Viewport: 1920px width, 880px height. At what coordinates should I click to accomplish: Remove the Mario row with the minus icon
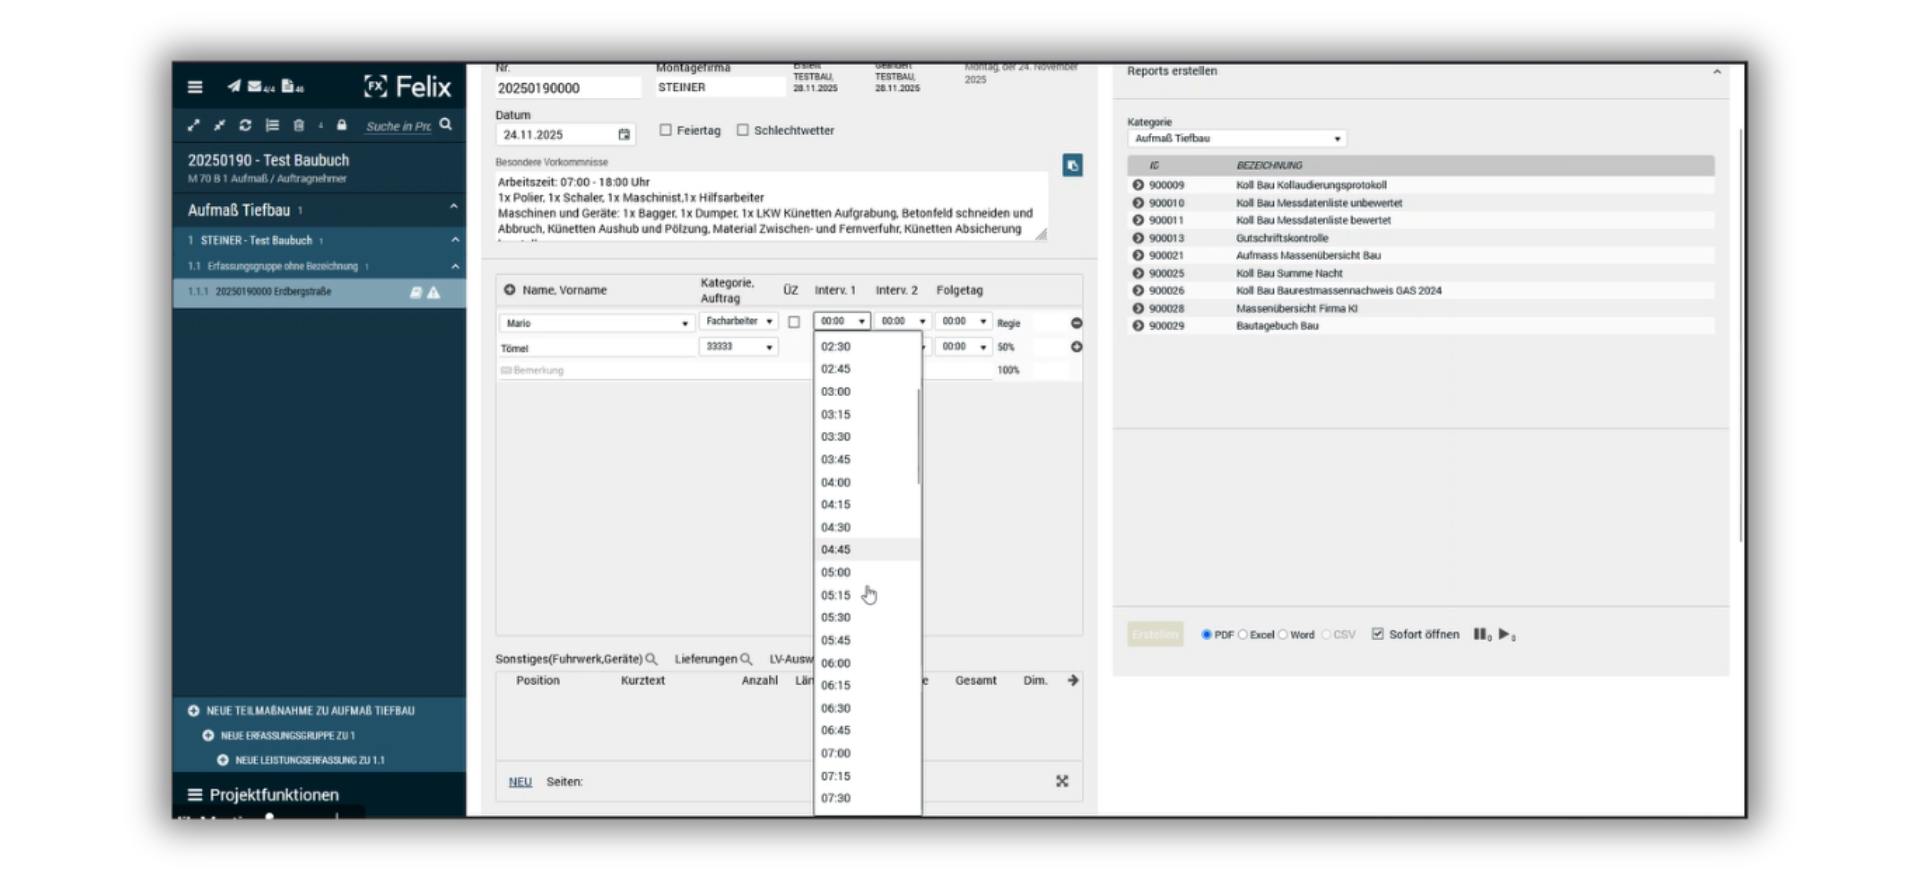coord(1076,323)
